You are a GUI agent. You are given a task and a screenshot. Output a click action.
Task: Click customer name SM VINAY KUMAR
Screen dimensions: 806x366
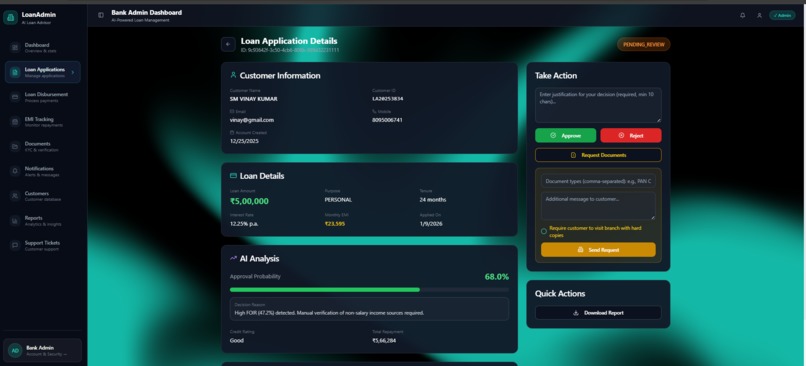pyautogui.click(x=253, y=99)
